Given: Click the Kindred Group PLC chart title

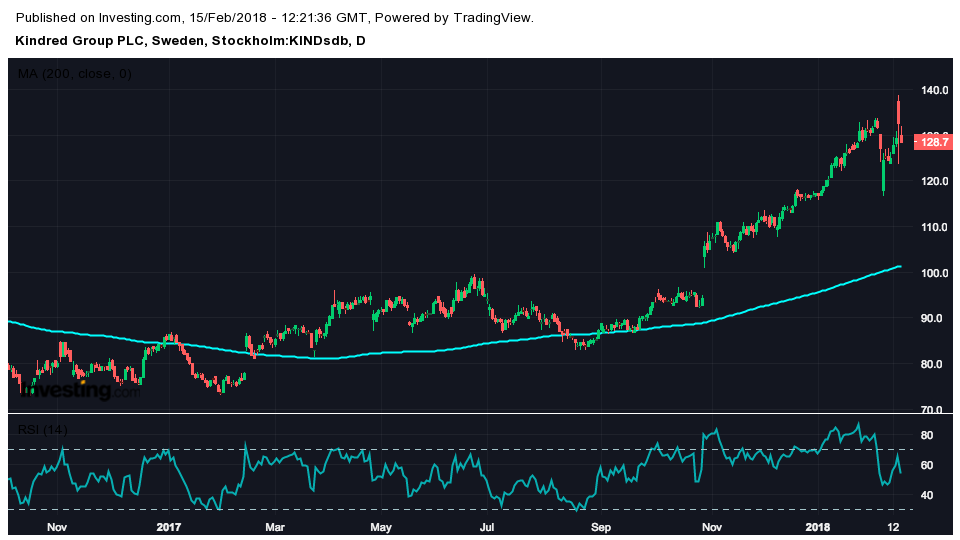Looking at the screenshot, I should tap(190, 41).
